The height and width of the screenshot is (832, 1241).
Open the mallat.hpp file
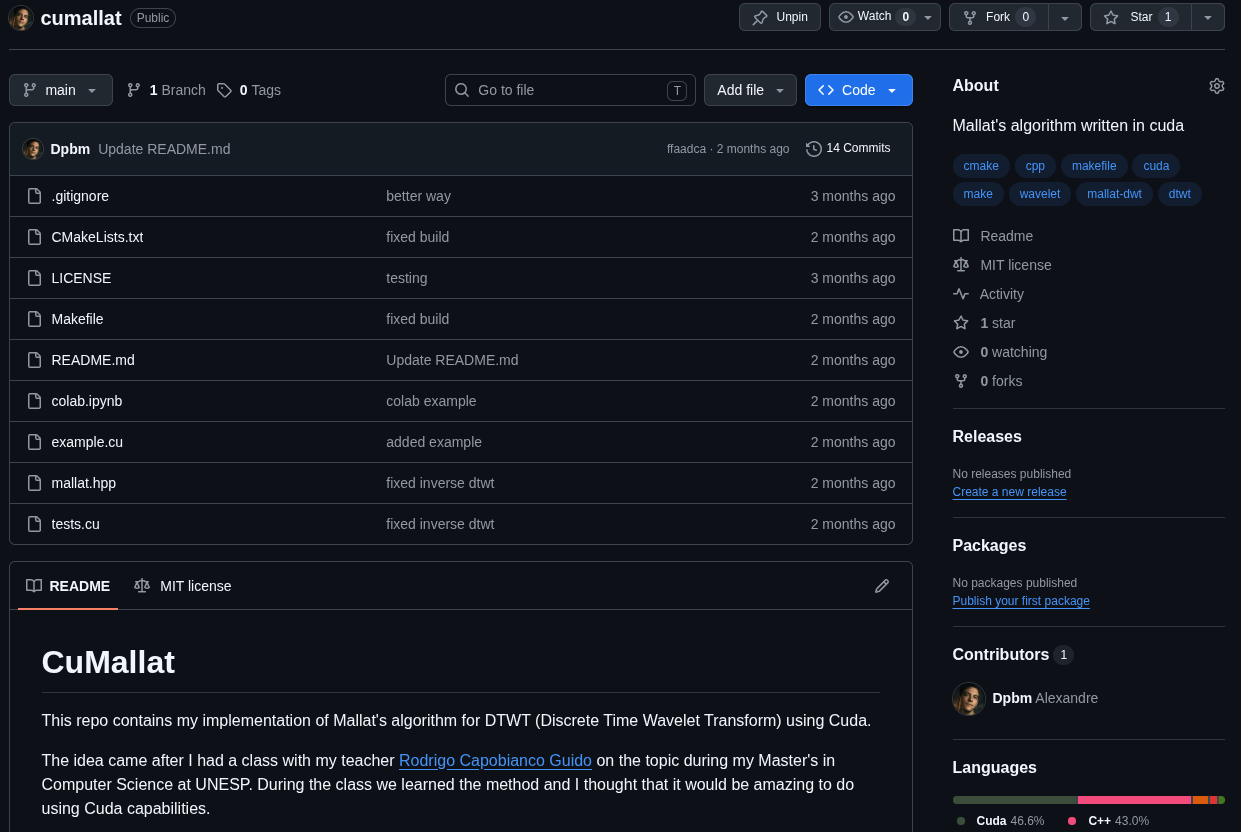(x=84, y=483)
